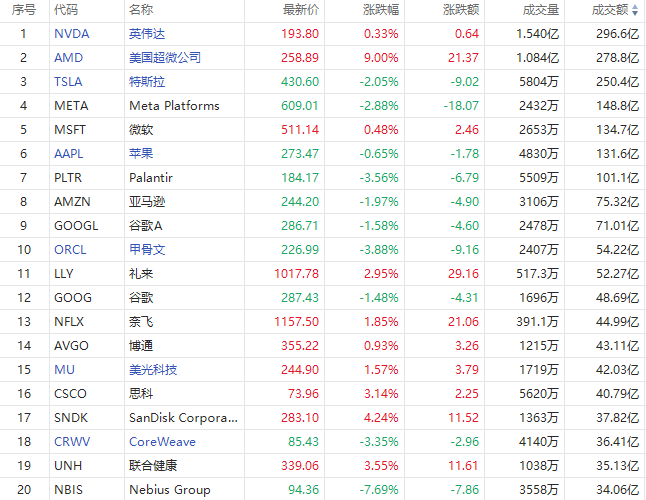
Task: Sort by the 最新价 column header
Action: (x=301, y=10)
